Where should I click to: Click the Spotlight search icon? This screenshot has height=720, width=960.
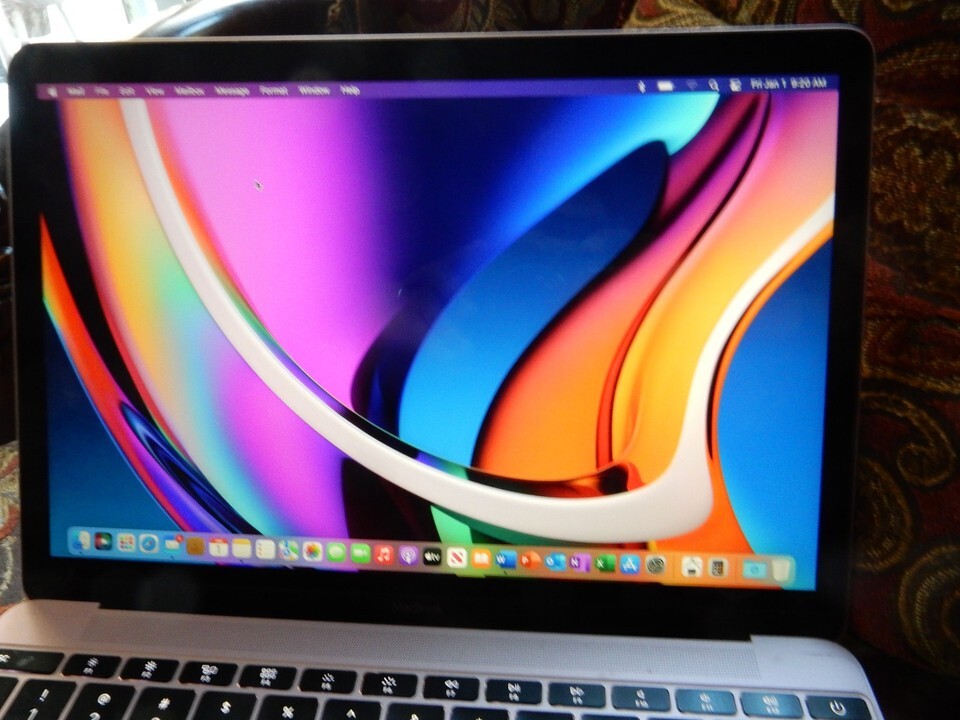pos(713,87)
